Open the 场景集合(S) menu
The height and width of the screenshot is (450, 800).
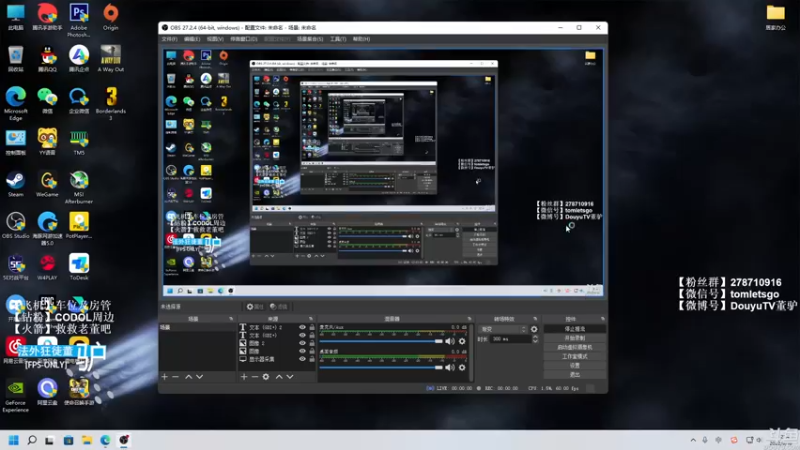[x=310, y=39]
